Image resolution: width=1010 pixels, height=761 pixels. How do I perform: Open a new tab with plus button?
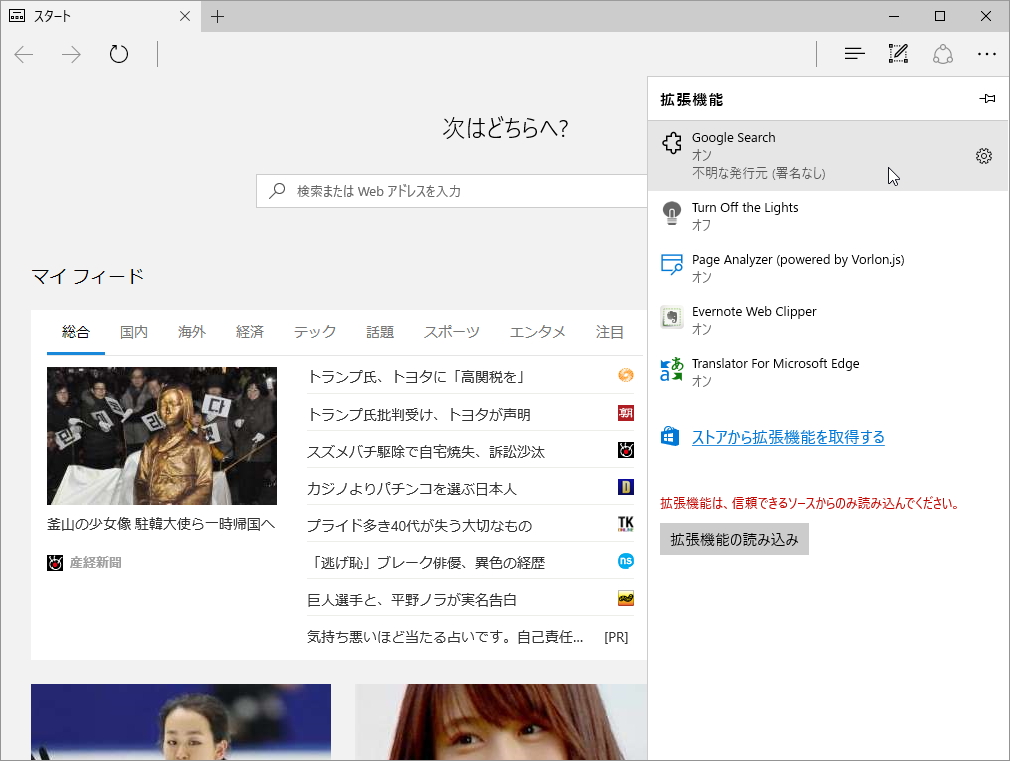coord(218,16)
